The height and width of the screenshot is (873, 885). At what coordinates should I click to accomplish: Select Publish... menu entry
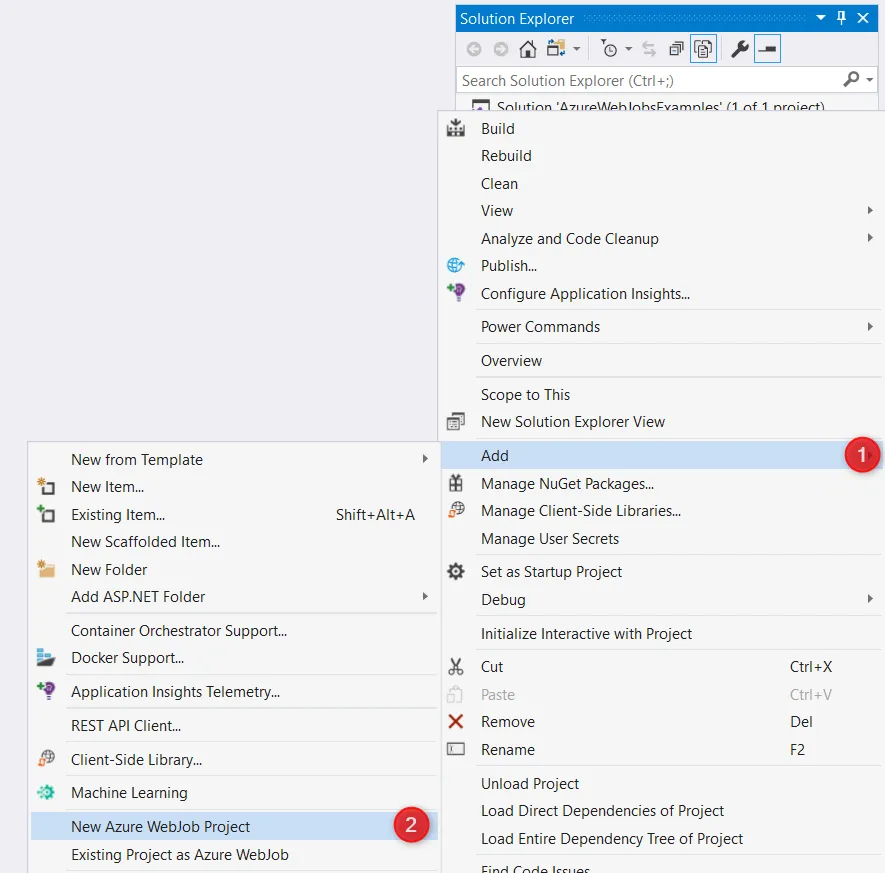point(661,266)
